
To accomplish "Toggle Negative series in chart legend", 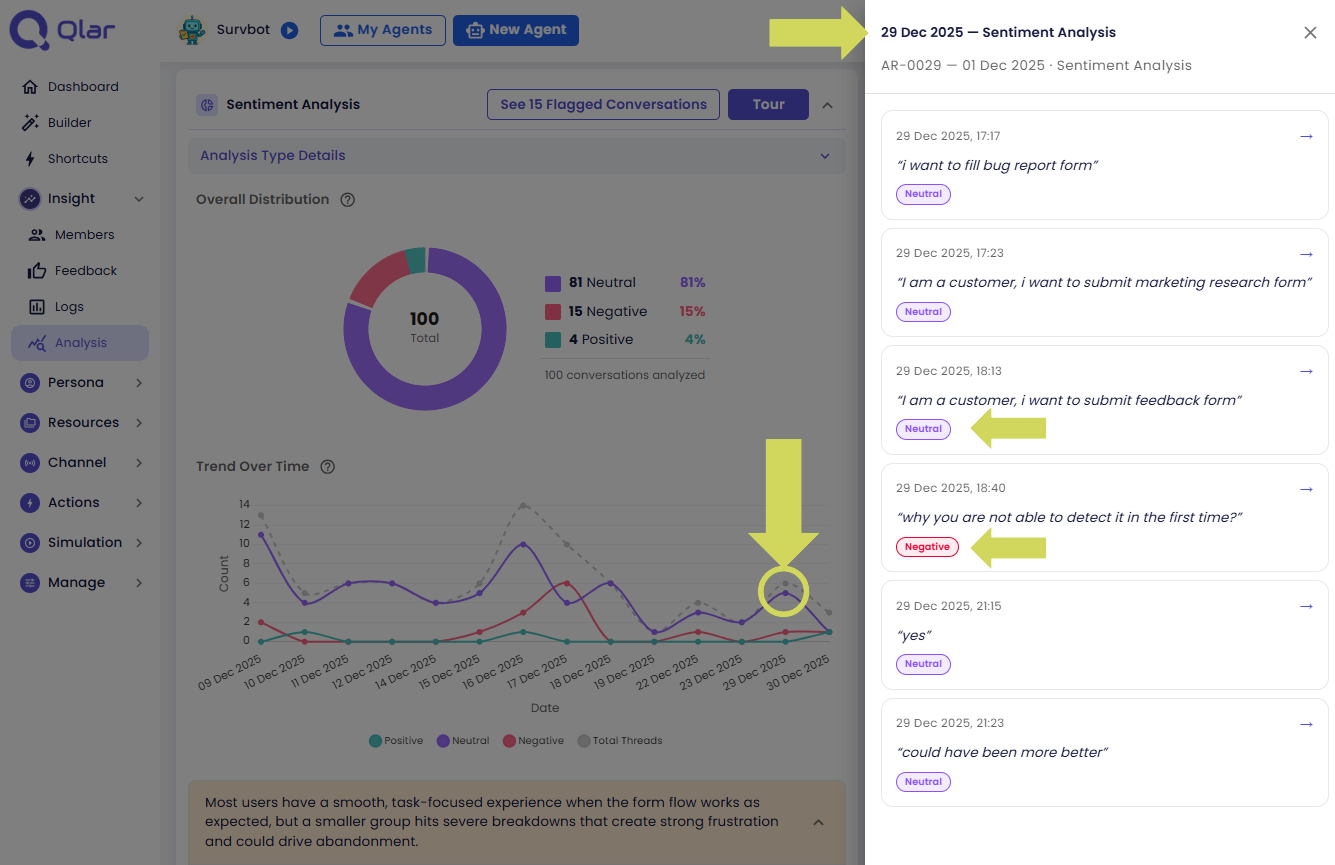I will tap(533, 741).
